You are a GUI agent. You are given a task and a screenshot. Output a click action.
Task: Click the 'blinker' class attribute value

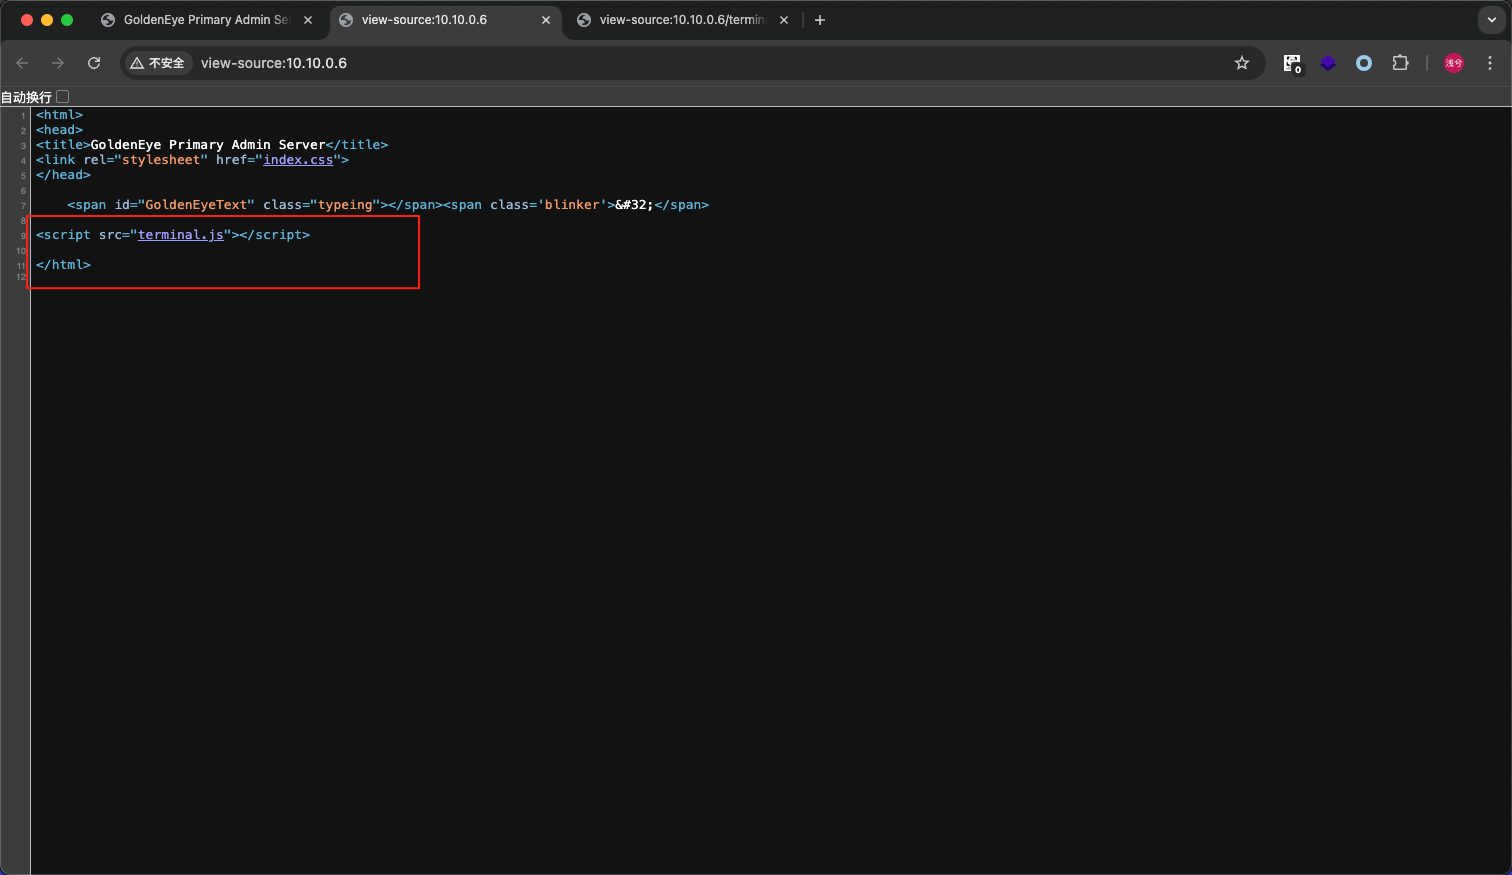click(x=572, y=205)
